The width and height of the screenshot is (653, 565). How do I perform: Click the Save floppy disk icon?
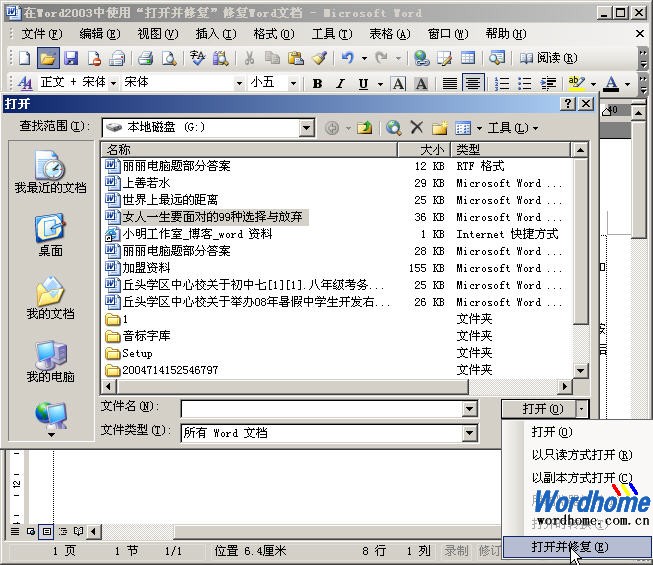pyautogui.click(x=71, y=58)
